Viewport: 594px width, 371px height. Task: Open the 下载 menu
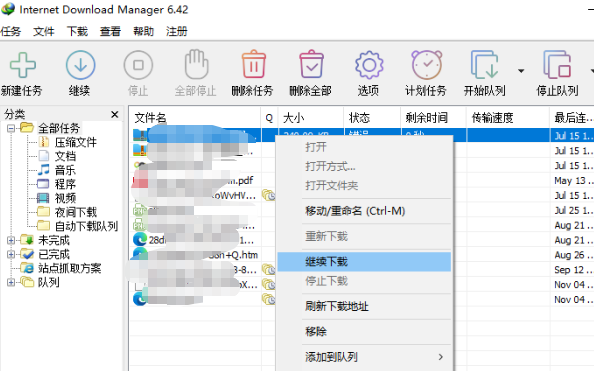coord(77,31)
